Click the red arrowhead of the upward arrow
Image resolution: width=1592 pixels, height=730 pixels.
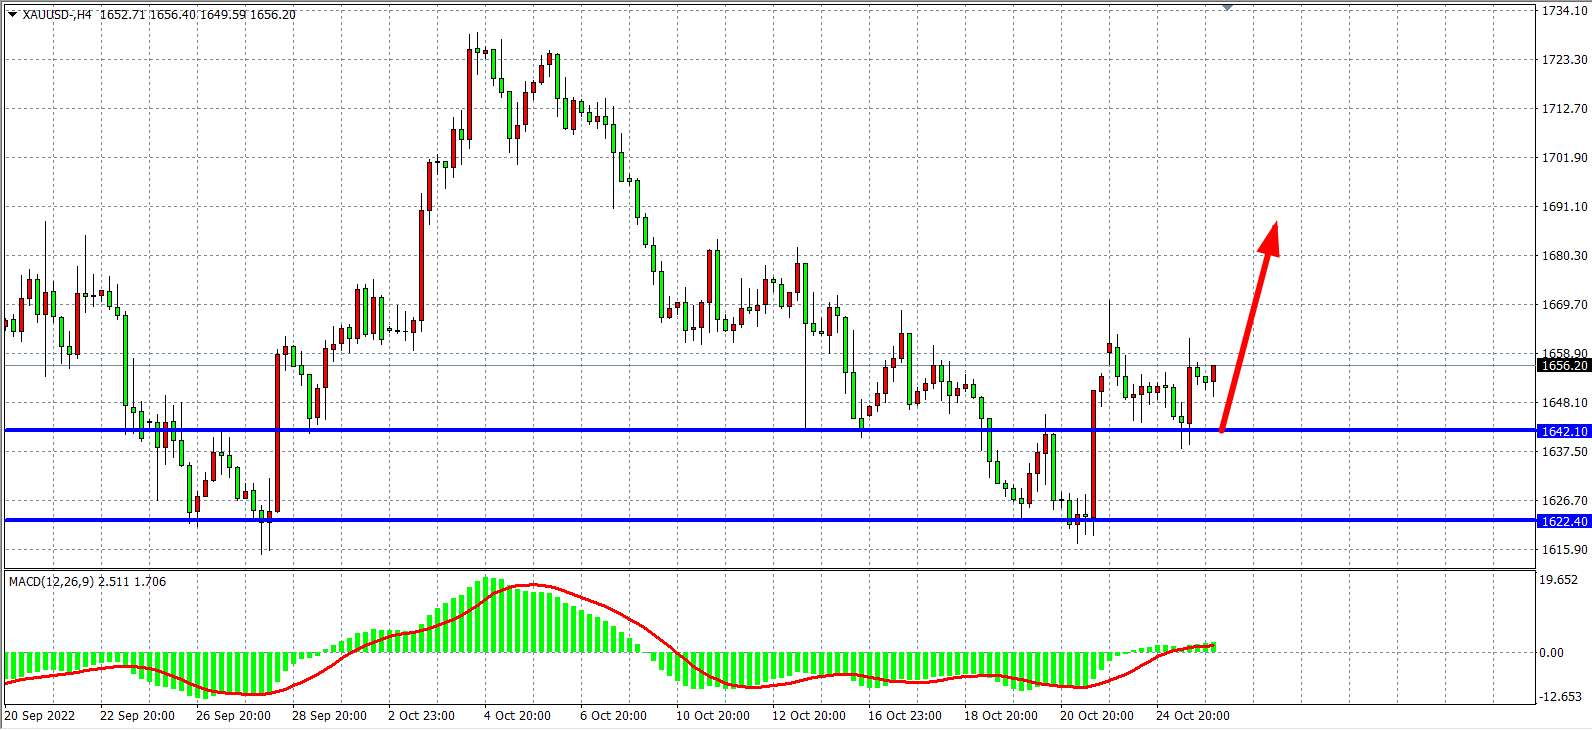click(x=1270, y=238)
